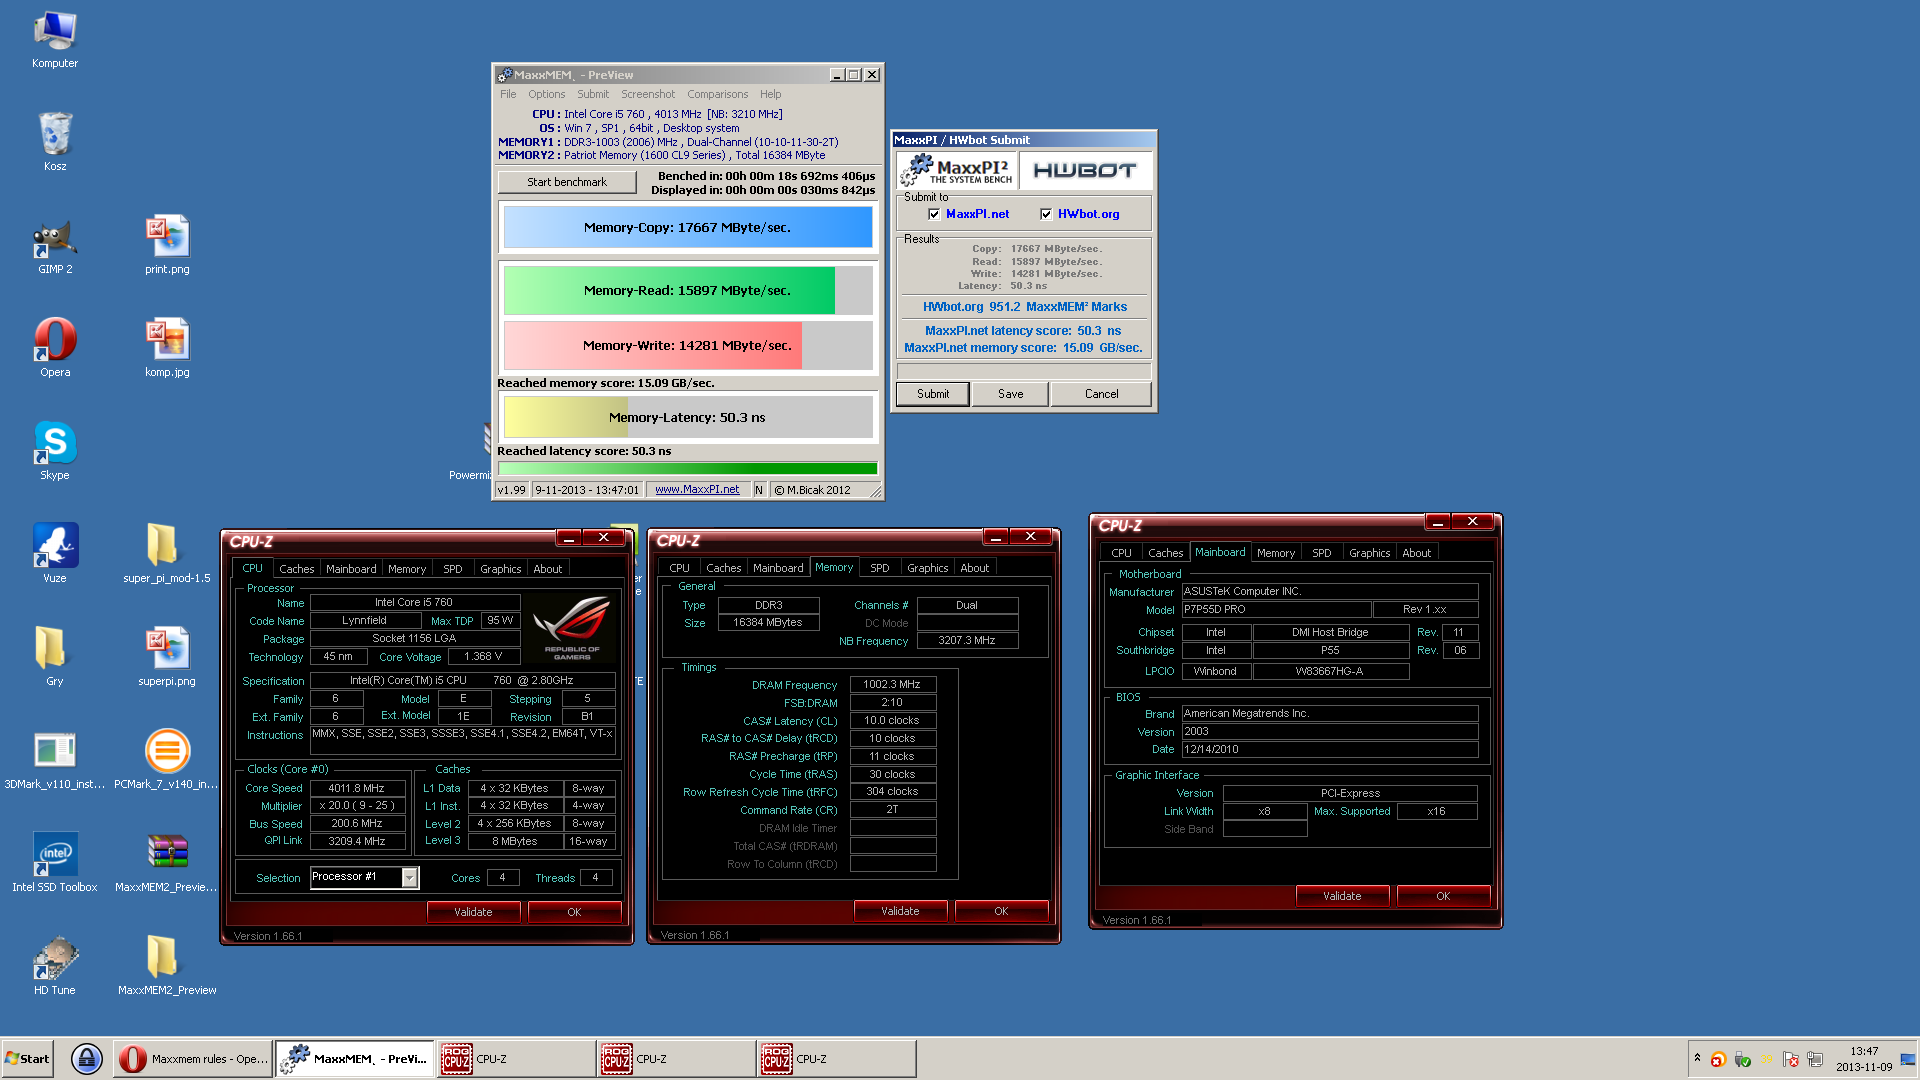This screenshot has height=1080, width=1920.
Task: Open the Action Center flag tray icon
Action: [1790, 1060]
